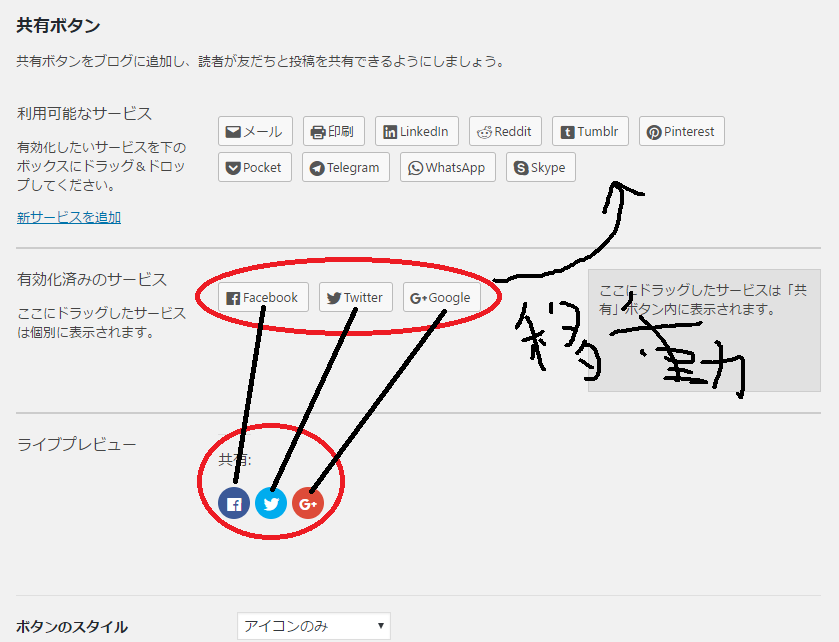
Task: Click the red Google+ preview icon
Action: (308, 503)
